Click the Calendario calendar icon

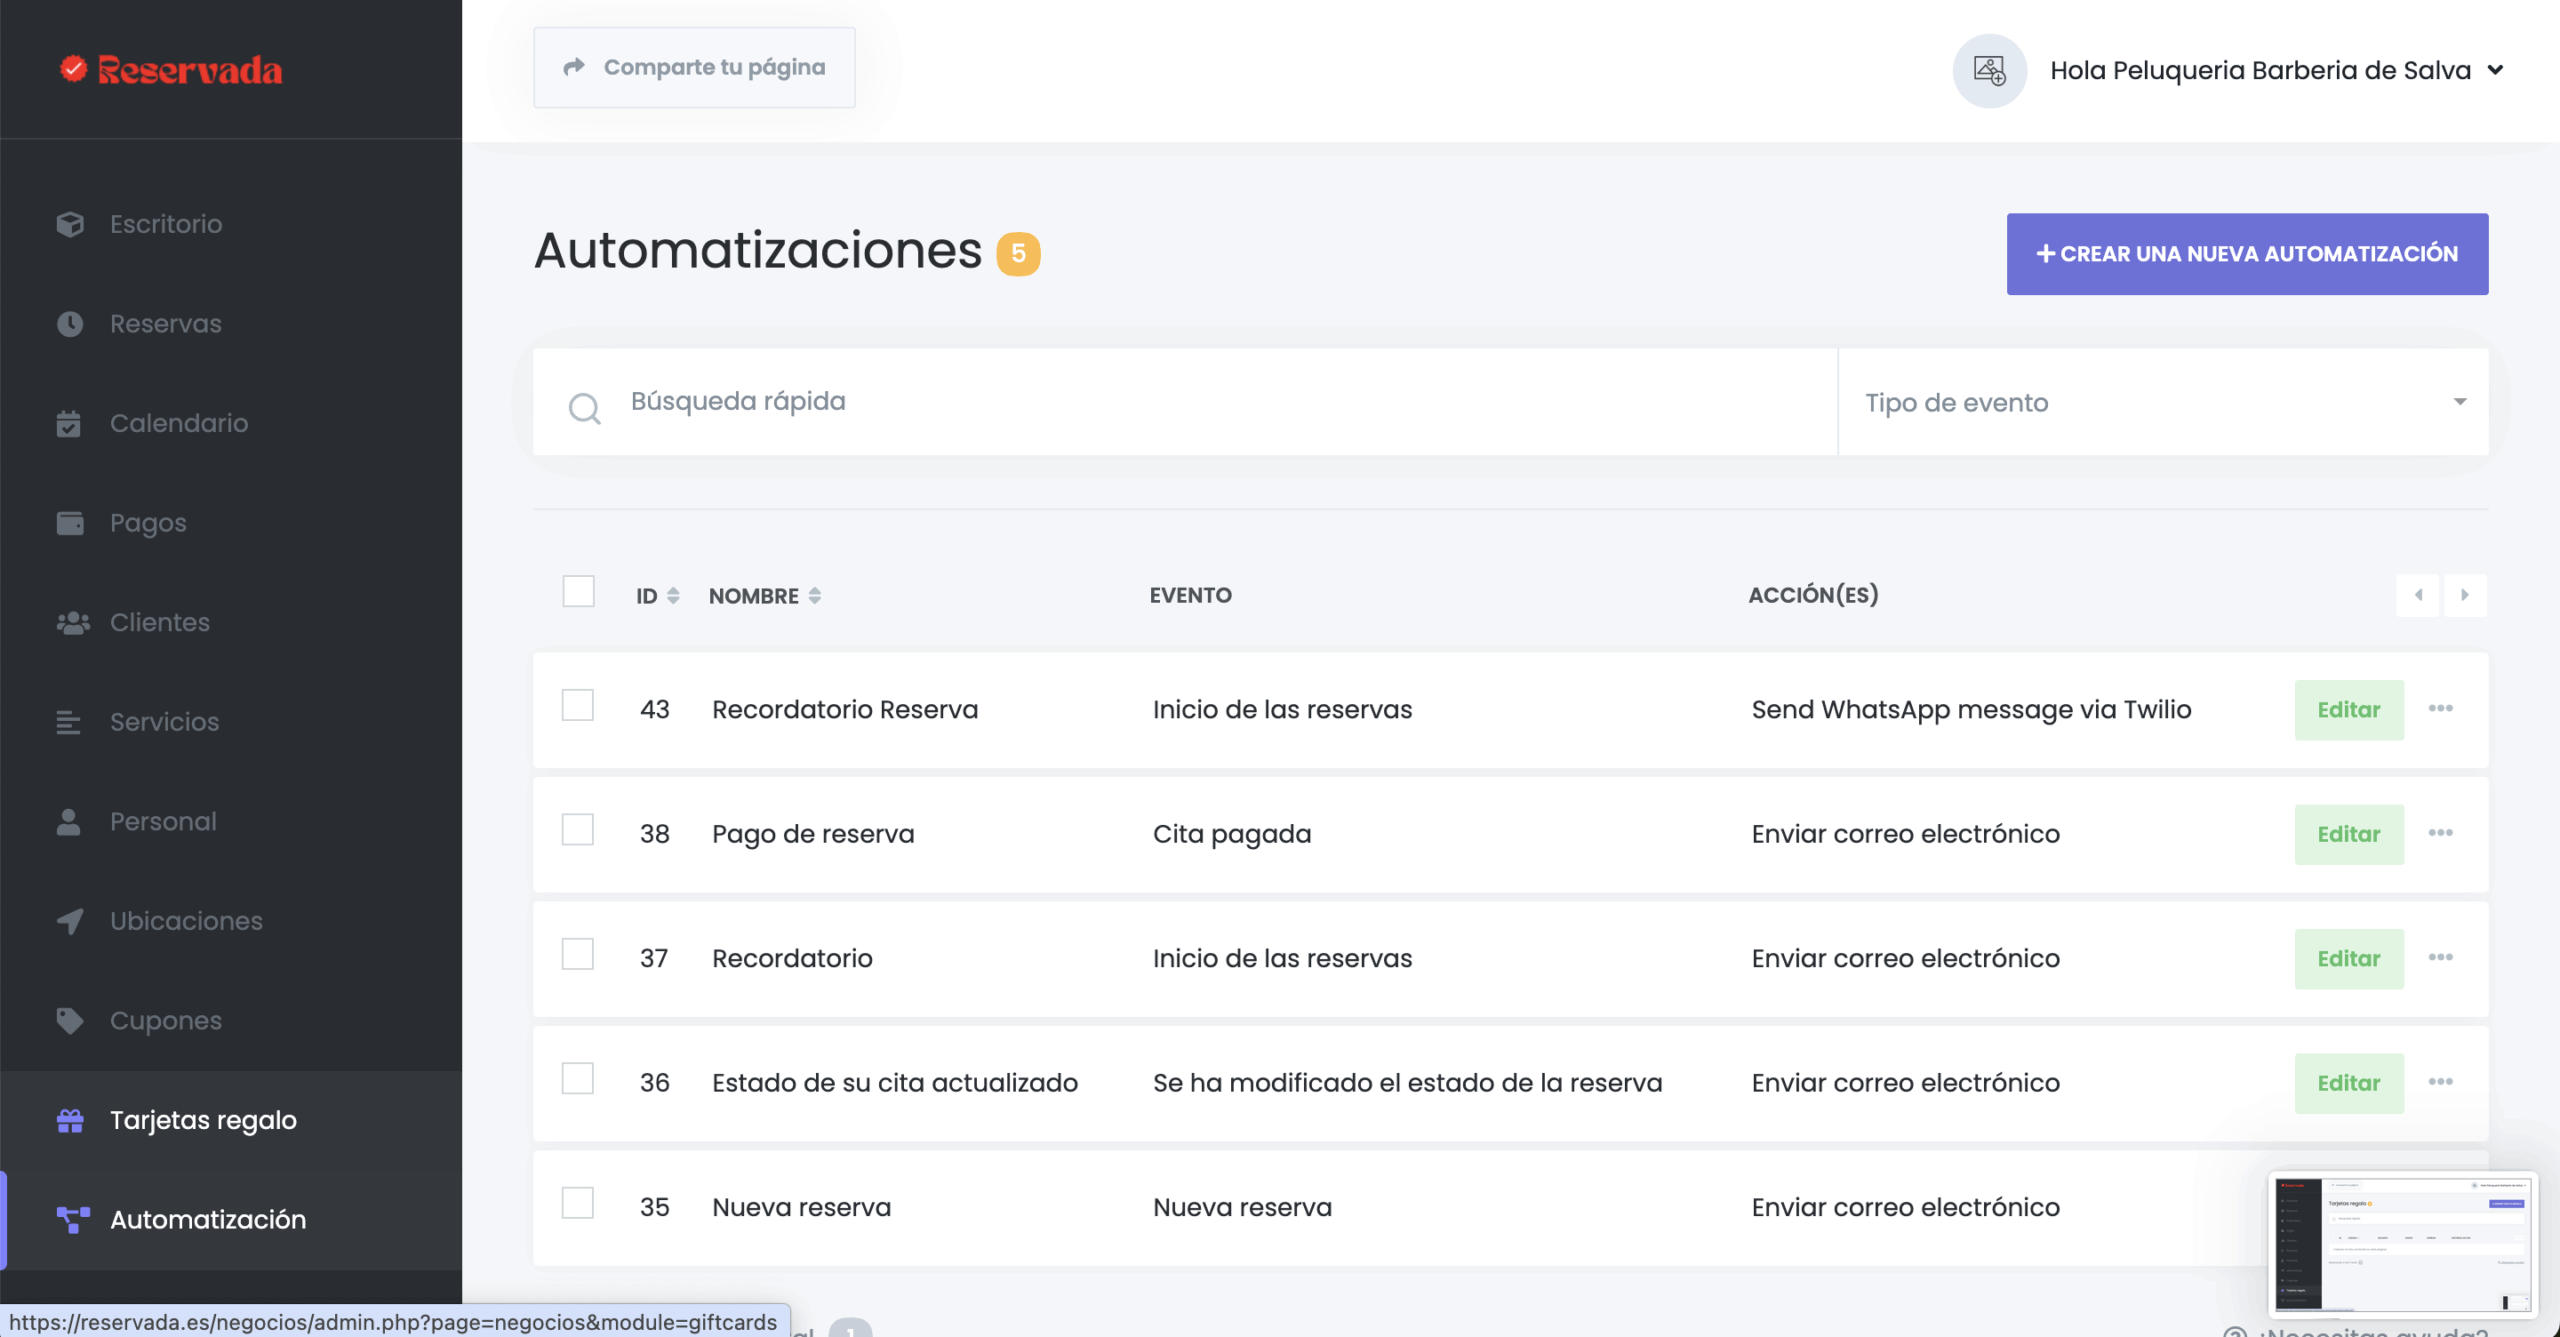(x=69, y=423)
